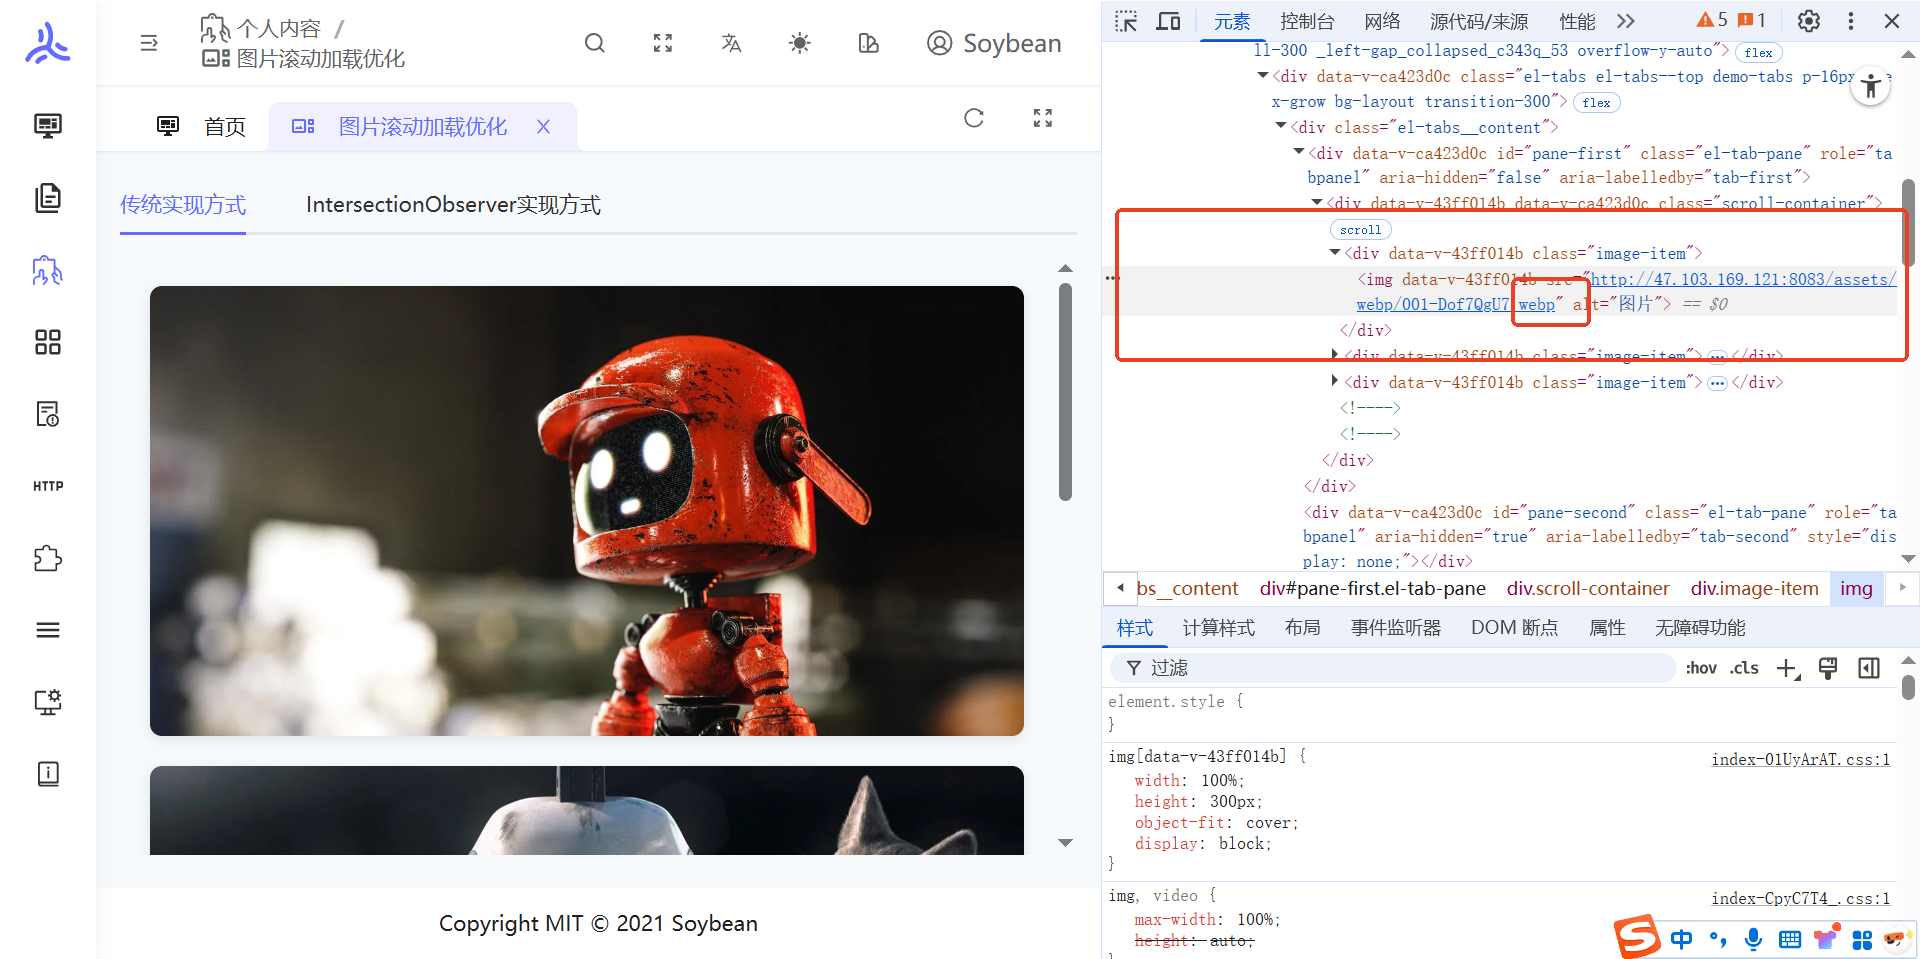
Task: Enable the .cls class editor toggle
Action: click(x=1744, y=667)
